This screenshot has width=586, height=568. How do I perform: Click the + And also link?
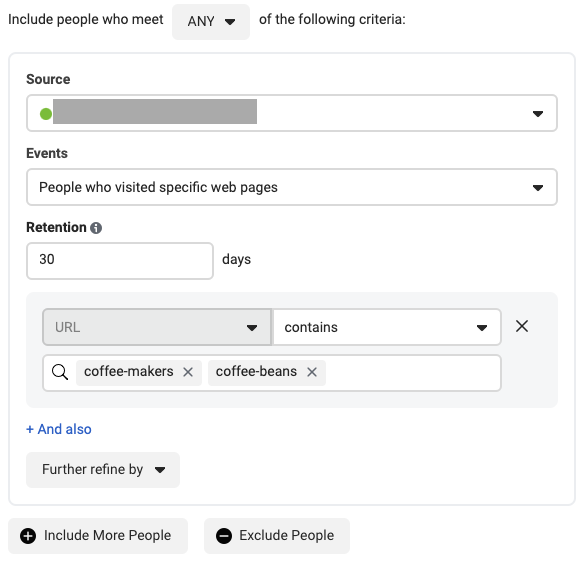click(x=59, y=429)
